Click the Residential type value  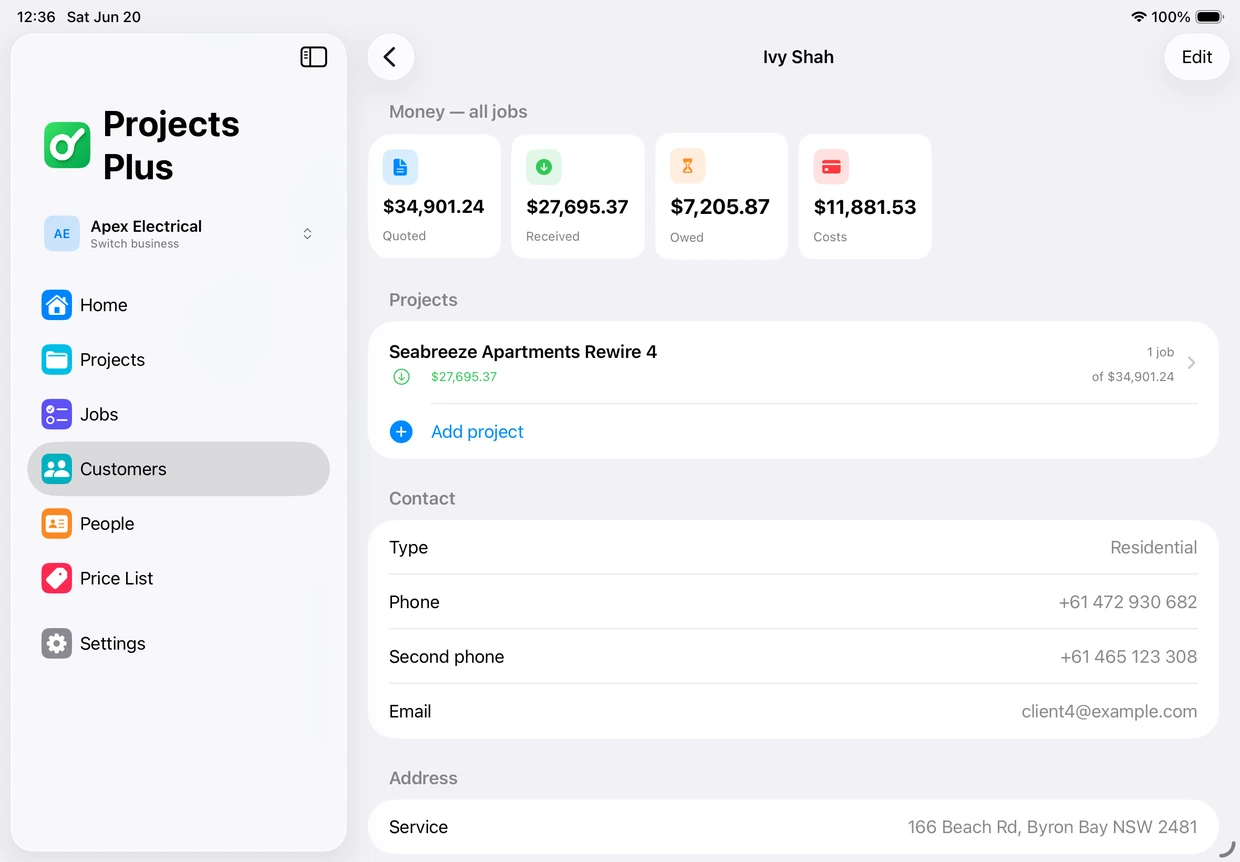pos(1153,548)
